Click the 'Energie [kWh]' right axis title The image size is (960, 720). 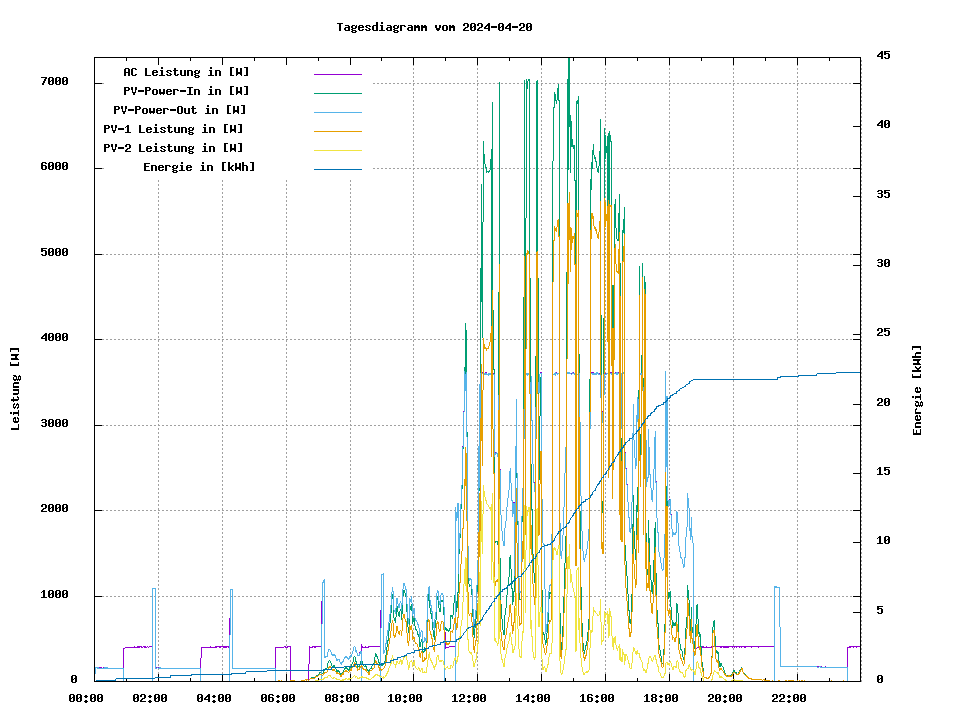[x=917, y=390]
